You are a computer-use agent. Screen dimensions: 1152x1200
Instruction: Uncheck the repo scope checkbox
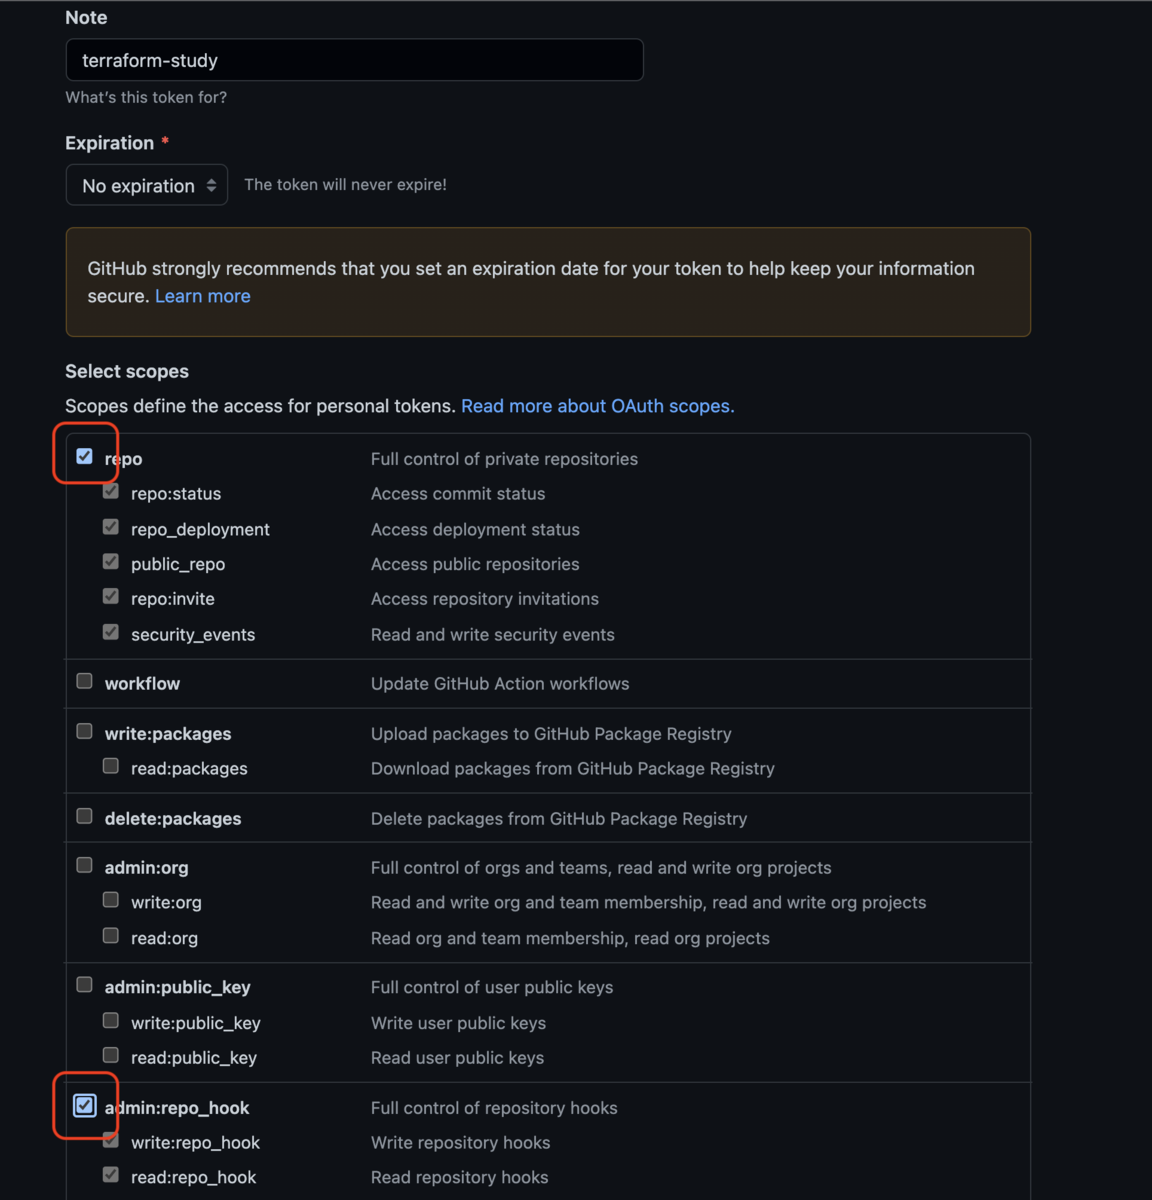85,457
